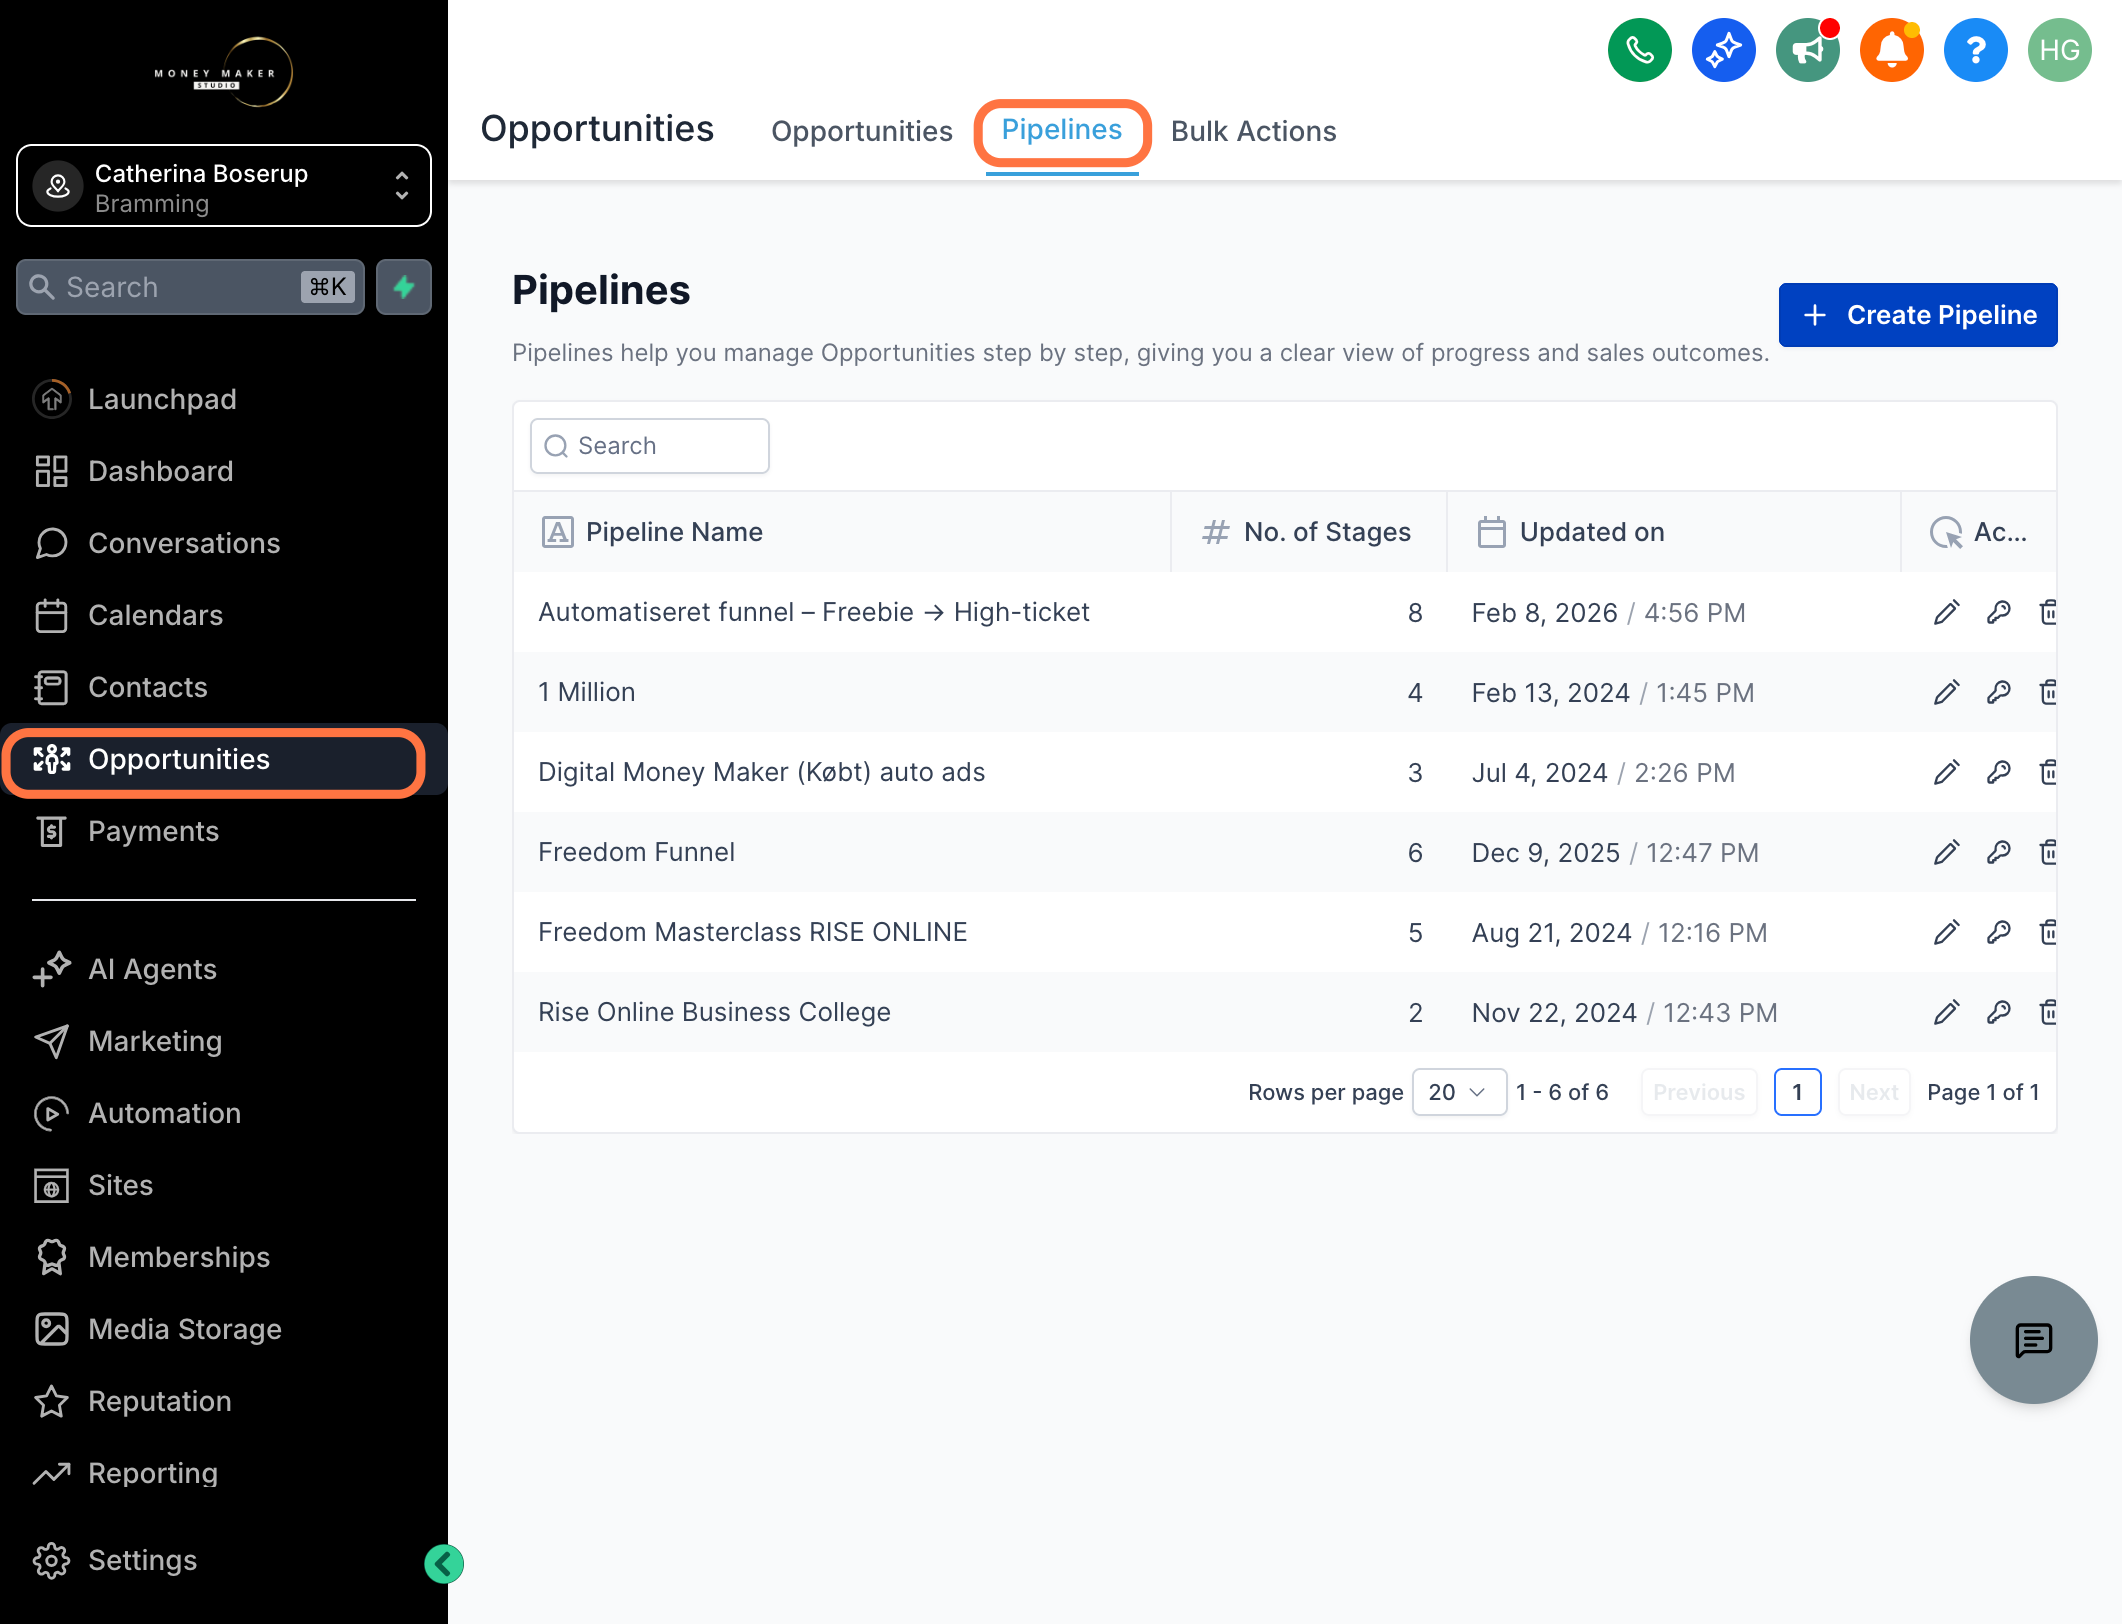Open the megaphone announcements icon
The width and height of the screenshot is (2122, 1624).
click(1807, 50)
